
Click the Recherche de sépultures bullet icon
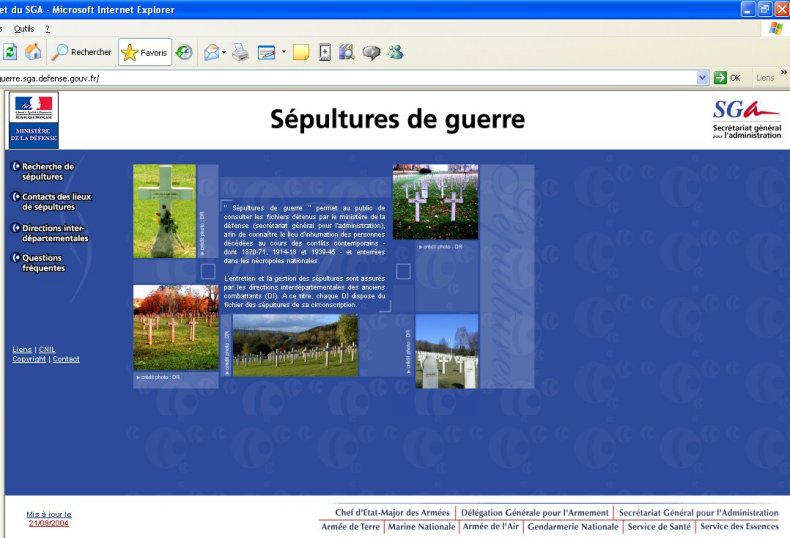tap(16, 166)
